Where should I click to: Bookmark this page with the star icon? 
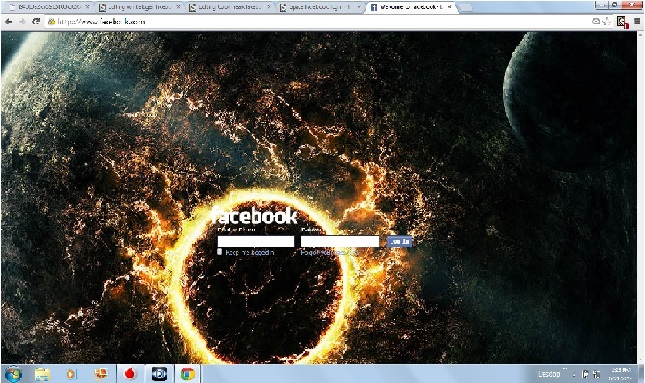(606, 21)
